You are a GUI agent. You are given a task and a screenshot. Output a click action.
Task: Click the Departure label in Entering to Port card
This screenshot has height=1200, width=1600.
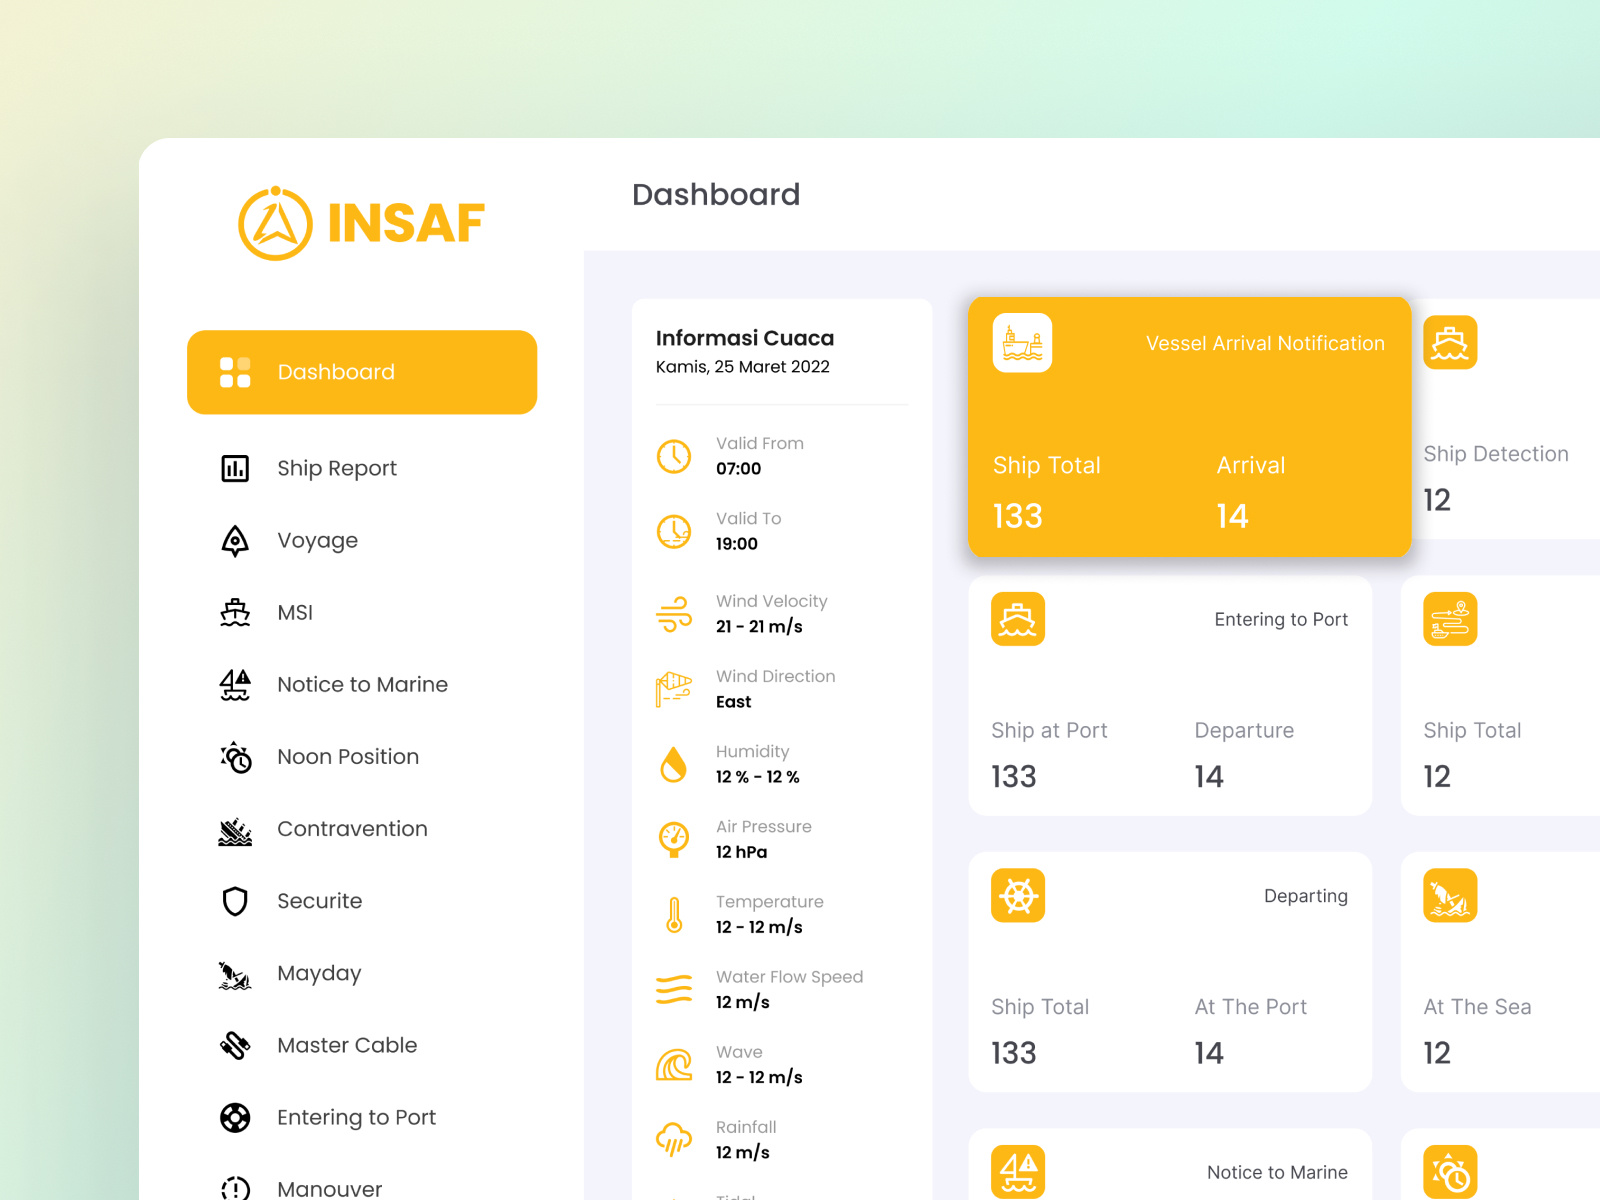tap(1244, 731)
